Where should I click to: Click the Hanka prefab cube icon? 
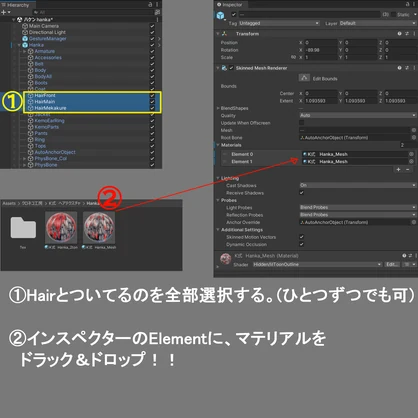pos(25,45)
